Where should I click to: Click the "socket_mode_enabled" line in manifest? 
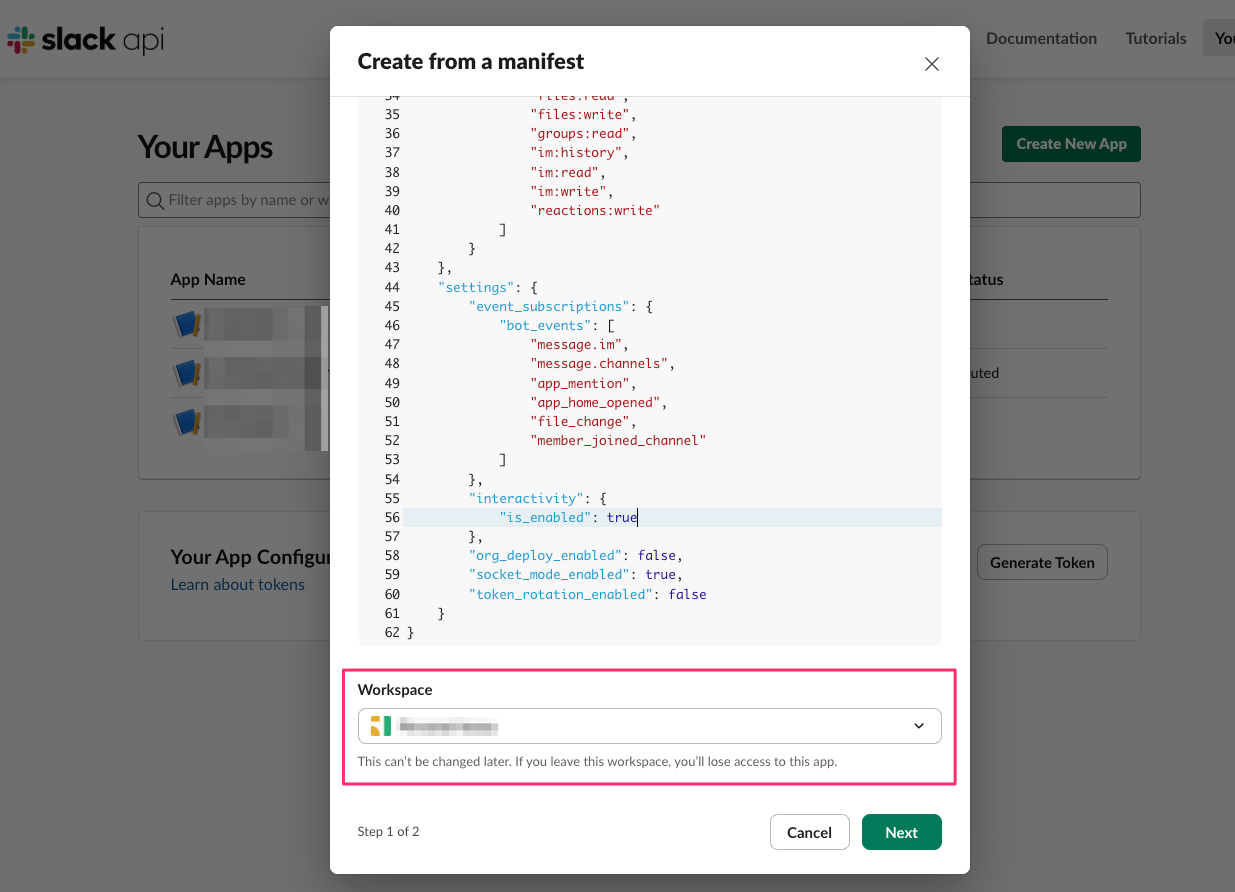click(576, 575)
